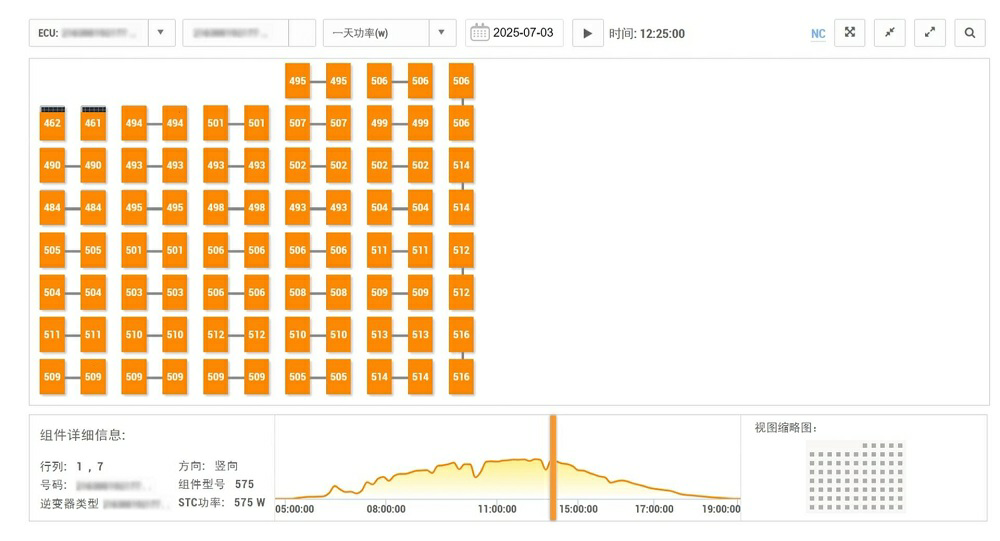Screen dimensions: 1000x541
Task: Select the left panel of 484 pair
Action: (x=52, y=208)
